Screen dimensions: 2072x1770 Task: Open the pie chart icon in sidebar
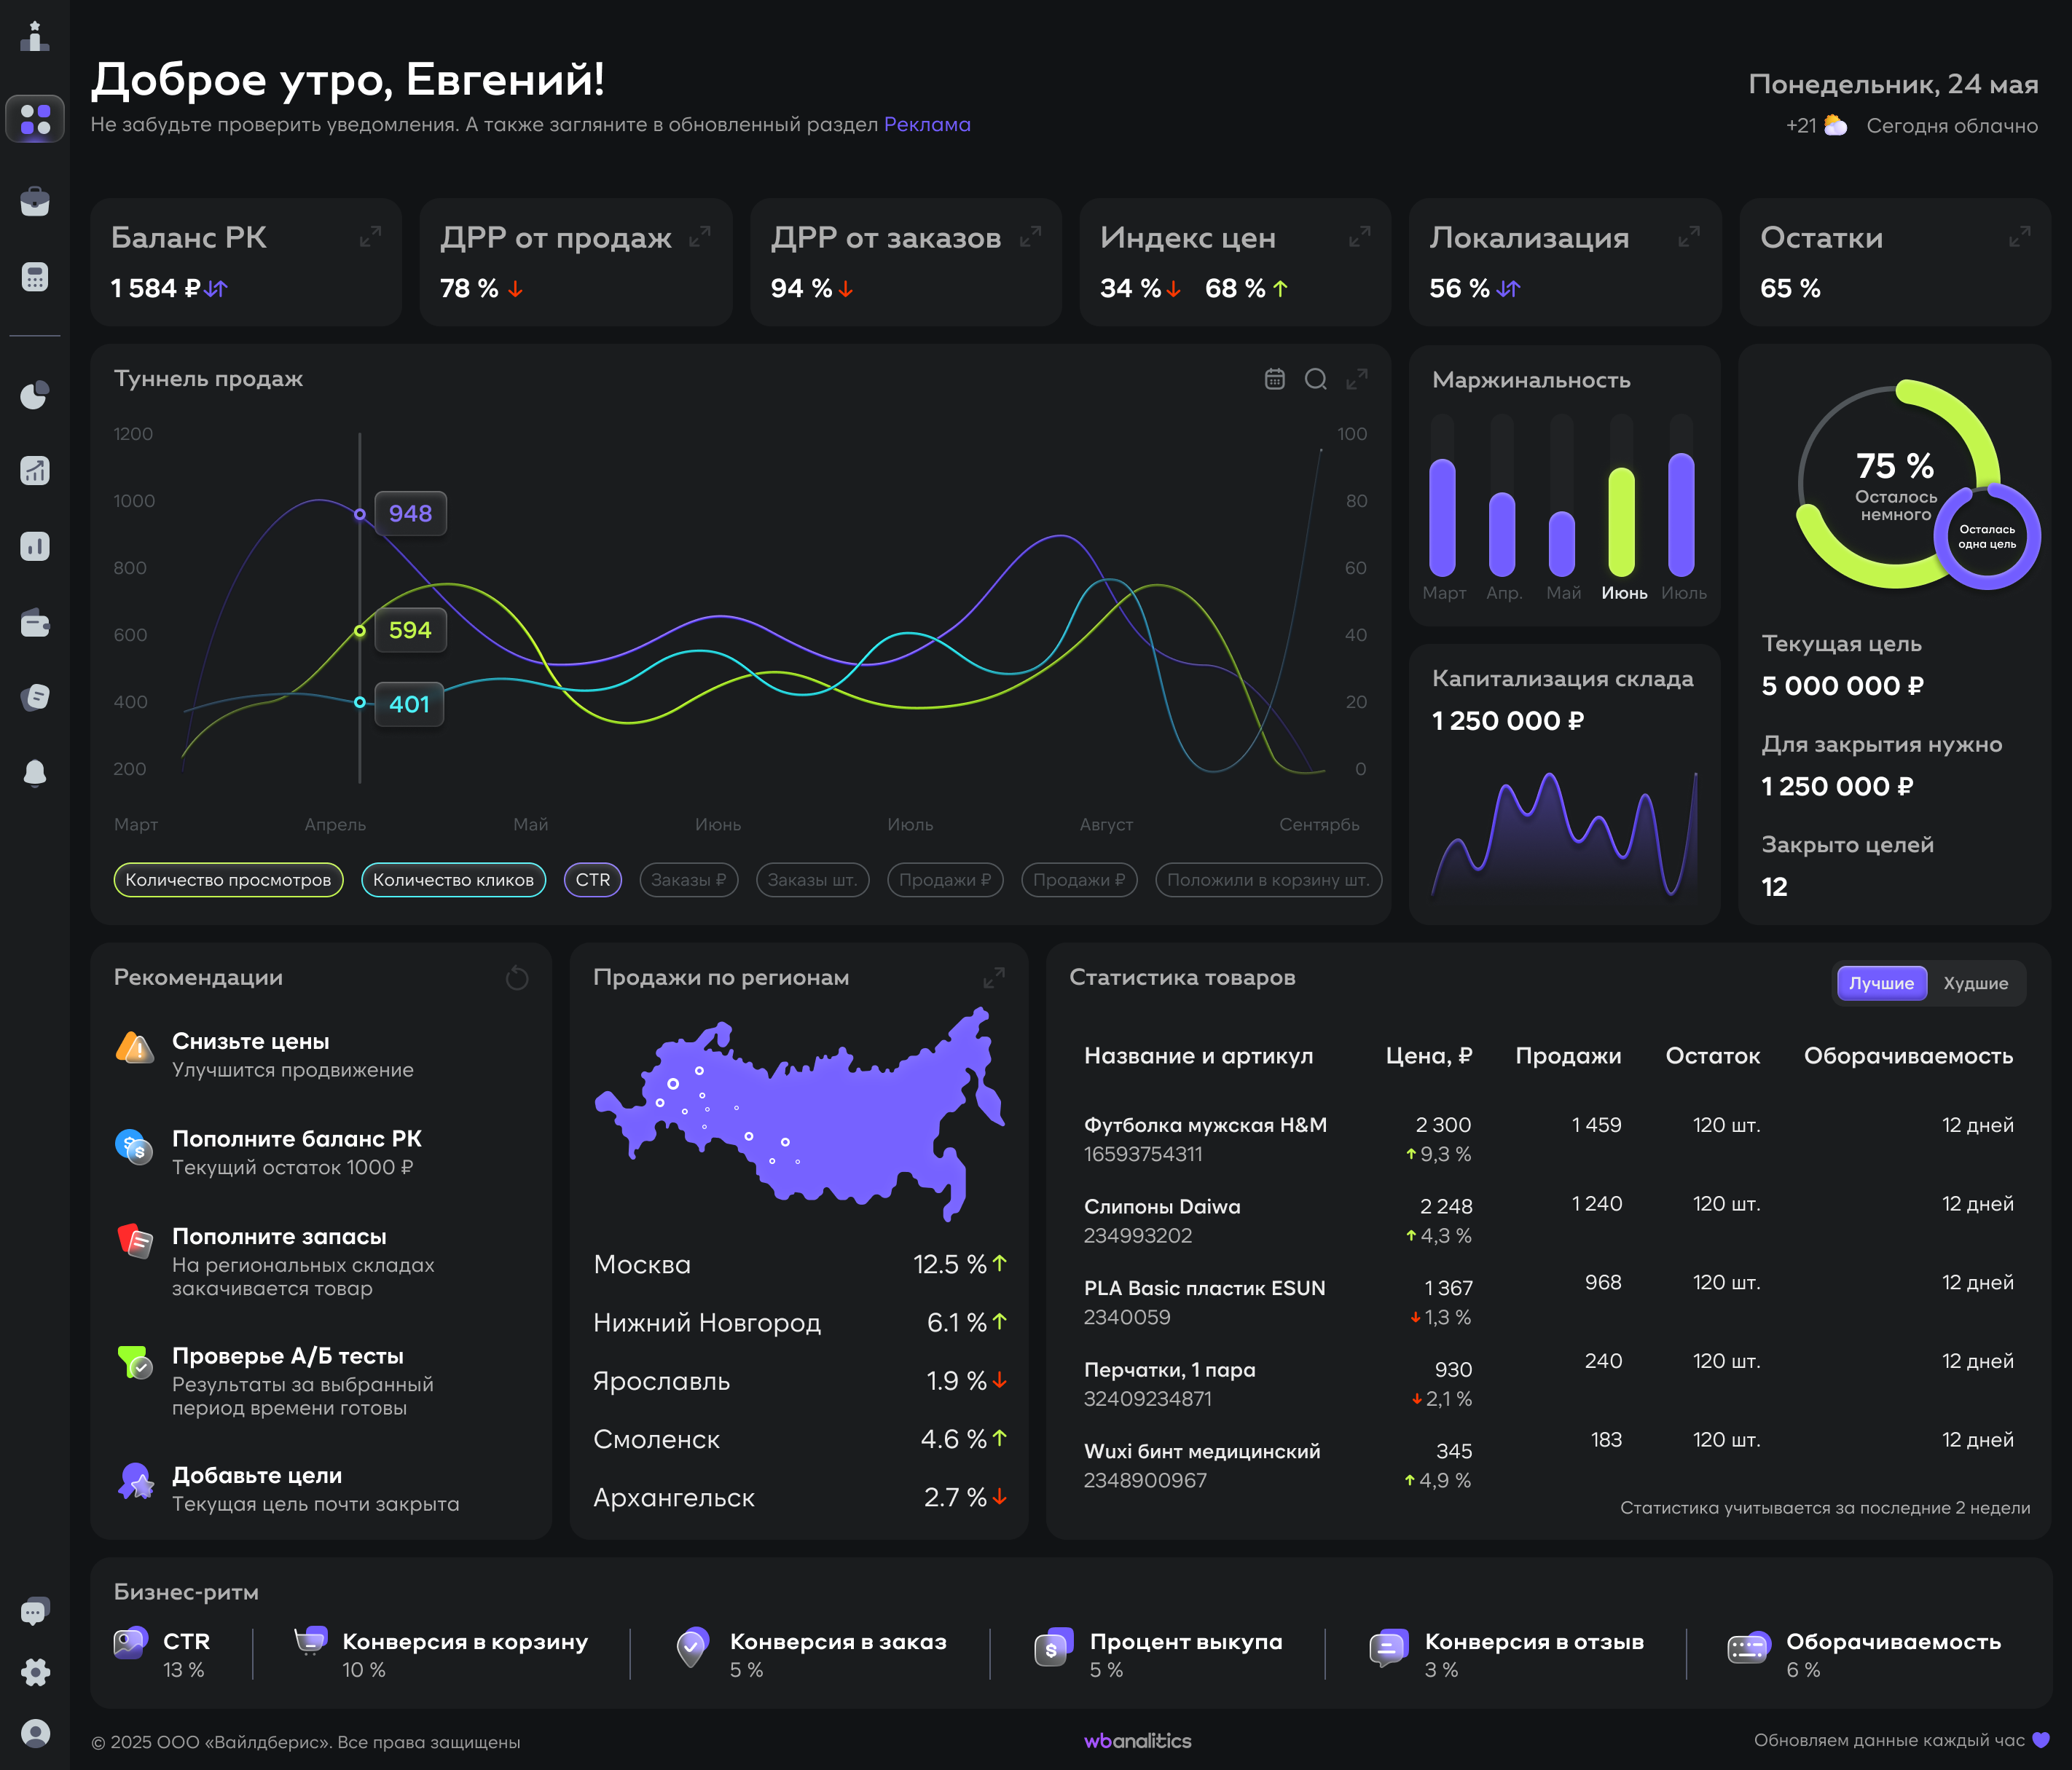(35, 395)
